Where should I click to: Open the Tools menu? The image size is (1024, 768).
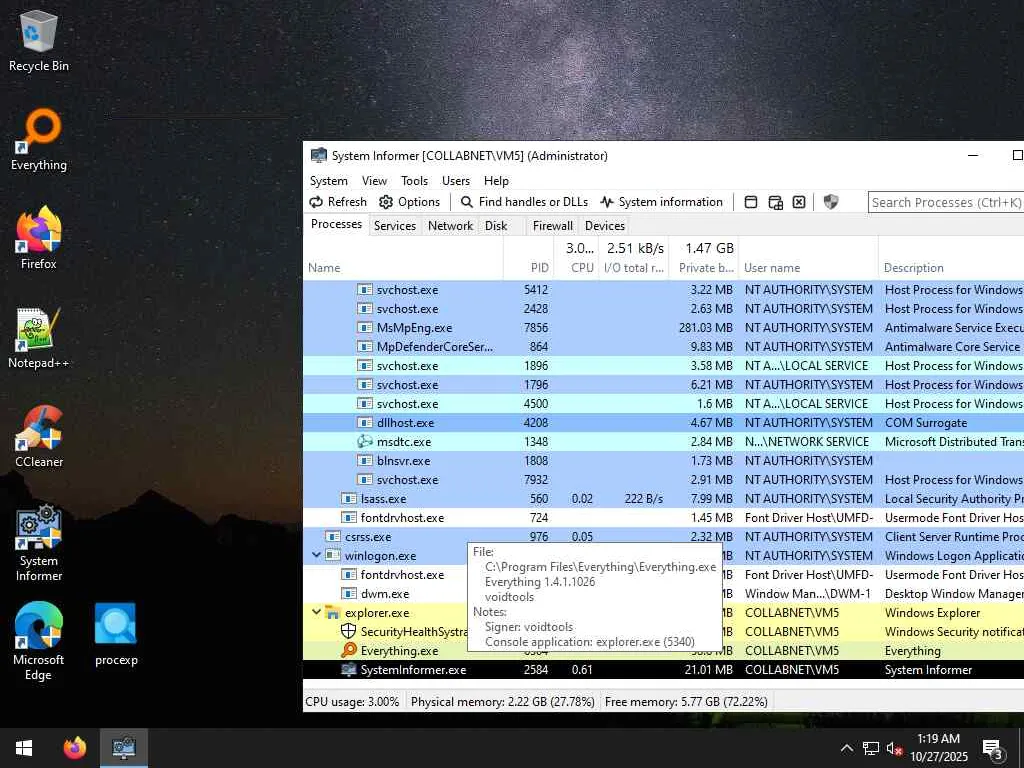click(414, 181)
